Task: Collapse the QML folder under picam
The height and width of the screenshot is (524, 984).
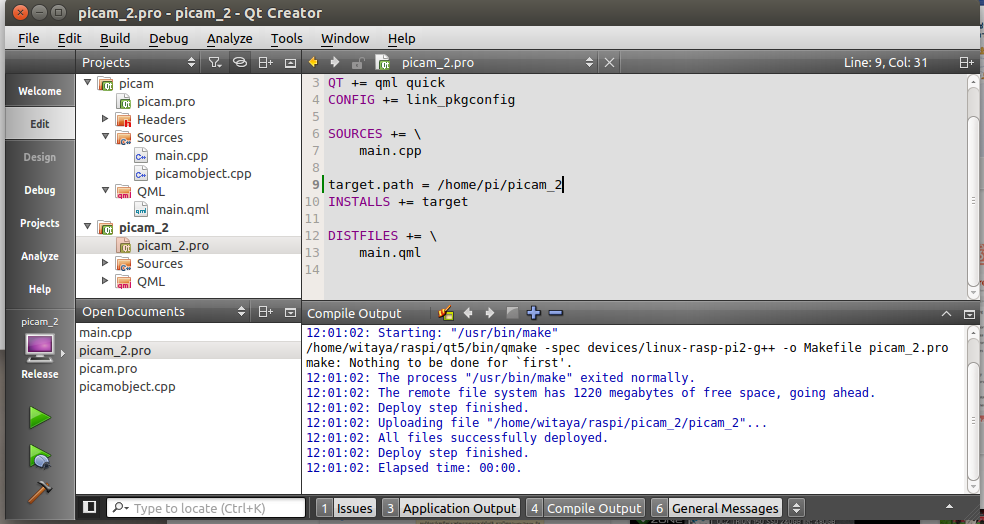Action: (105, 191)
